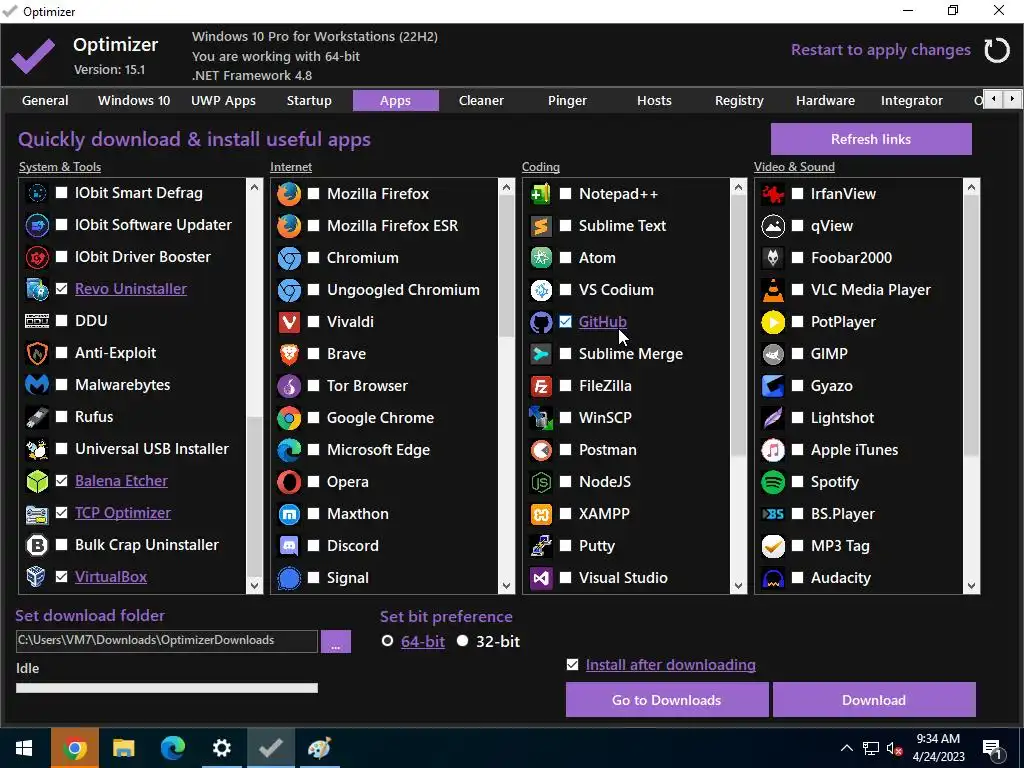The image size is (1024, 768).
Task: Open the UWP Apps tab
Action: tap(223, 101)
